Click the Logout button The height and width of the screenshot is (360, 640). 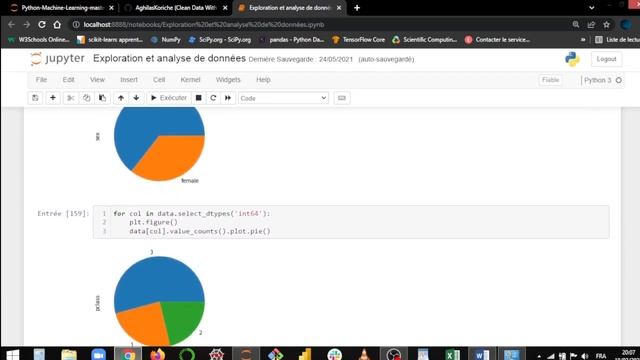[606, 59]
